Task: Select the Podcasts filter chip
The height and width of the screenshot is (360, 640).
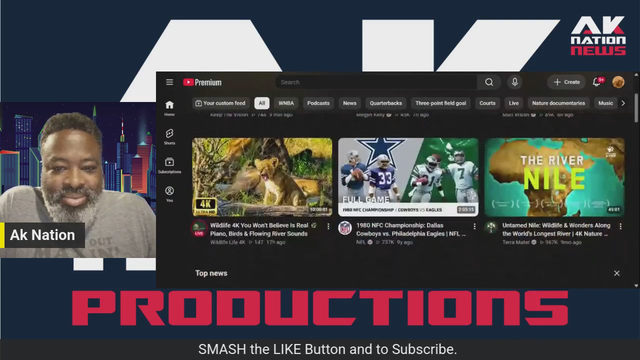Action: (x=318, y=103)
